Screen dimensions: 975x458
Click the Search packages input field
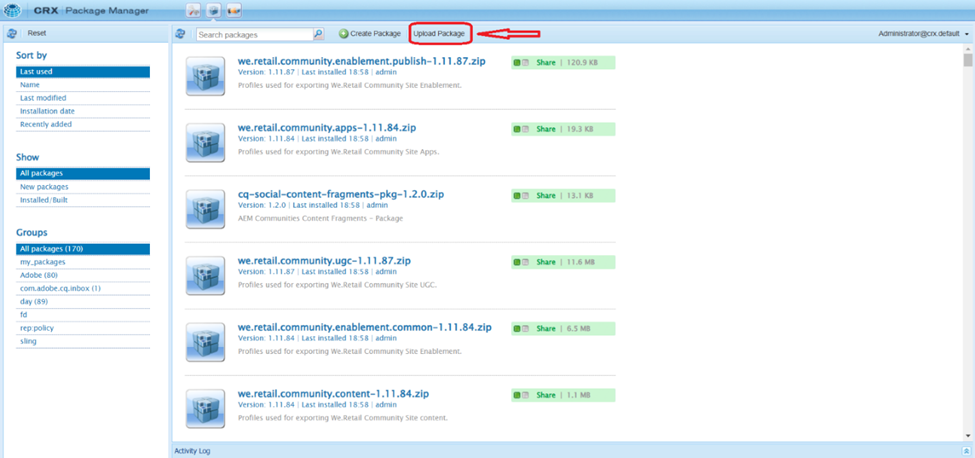click(255, 35)
